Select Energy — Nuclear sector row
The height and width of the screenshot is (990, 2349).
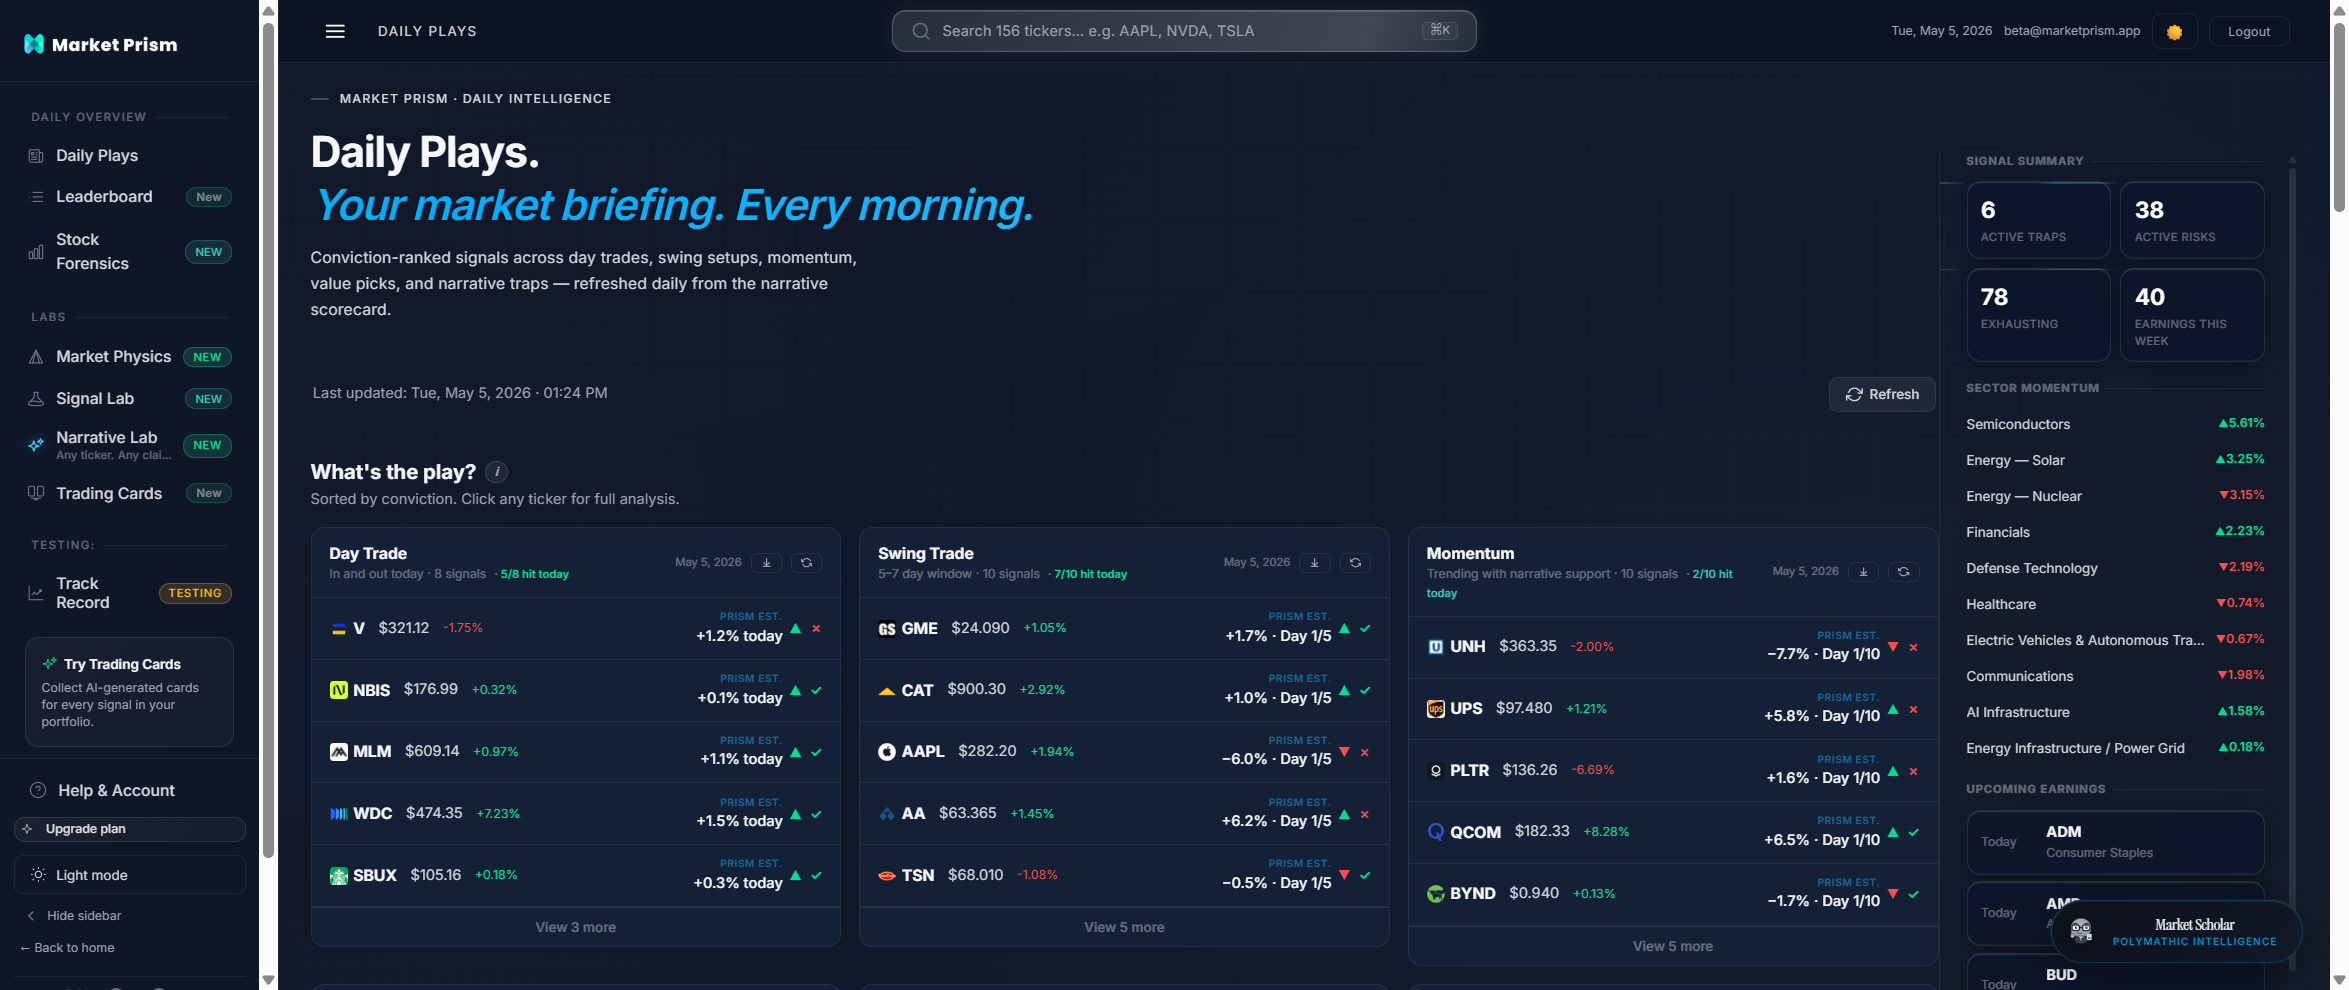point(2115,496)
